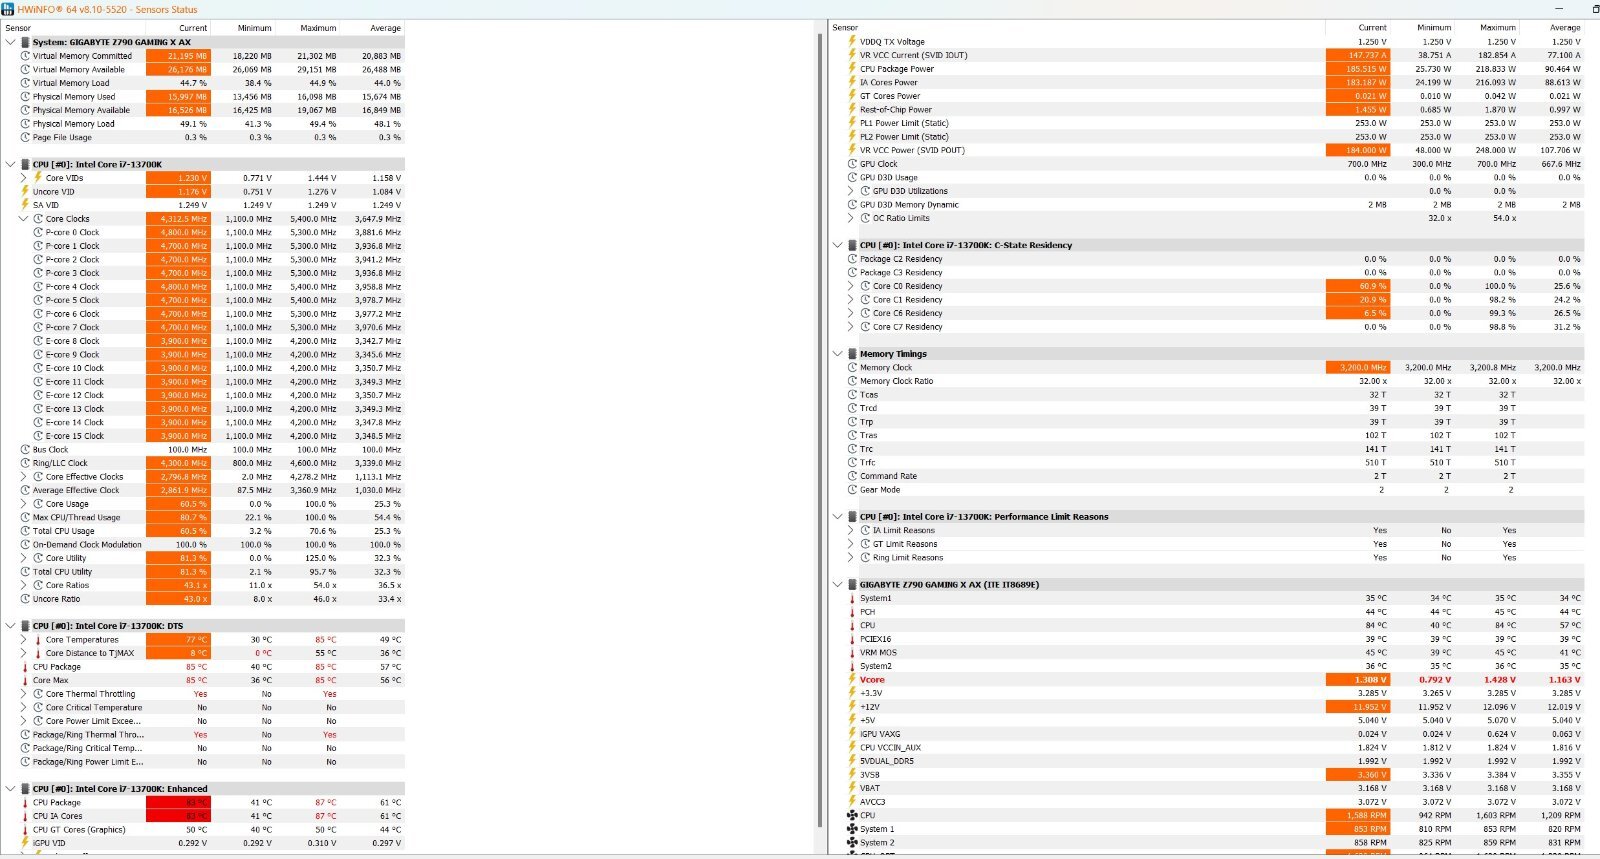Click the lightning bolt icon next to VBAT
The height and width of the screenshot is (859, 1600).
852,788
